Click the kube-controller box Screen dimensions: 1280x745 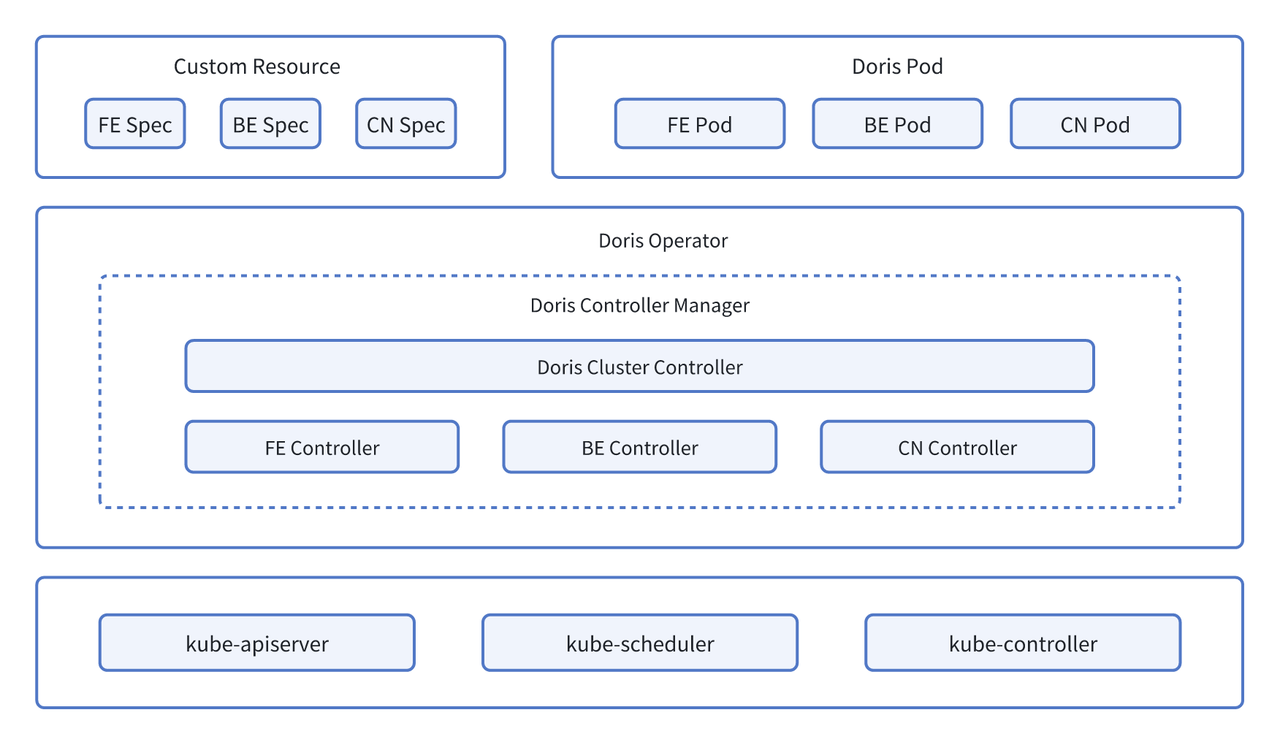[1022, 643]
